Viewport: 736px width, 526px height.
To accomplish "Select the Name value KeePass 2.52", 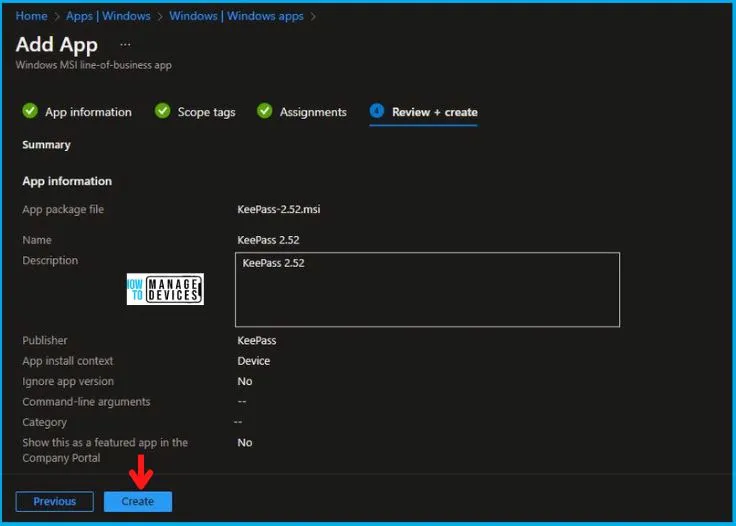I will [x=268, y=240].
